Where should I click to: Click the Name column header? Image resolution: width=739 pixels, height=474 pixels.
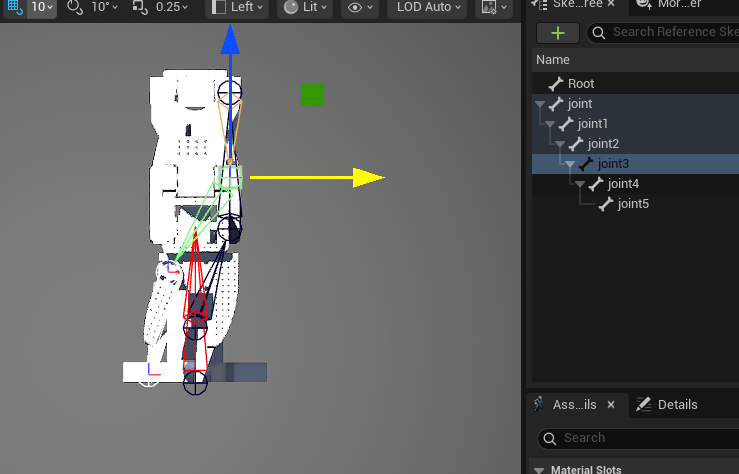(553, 60)
